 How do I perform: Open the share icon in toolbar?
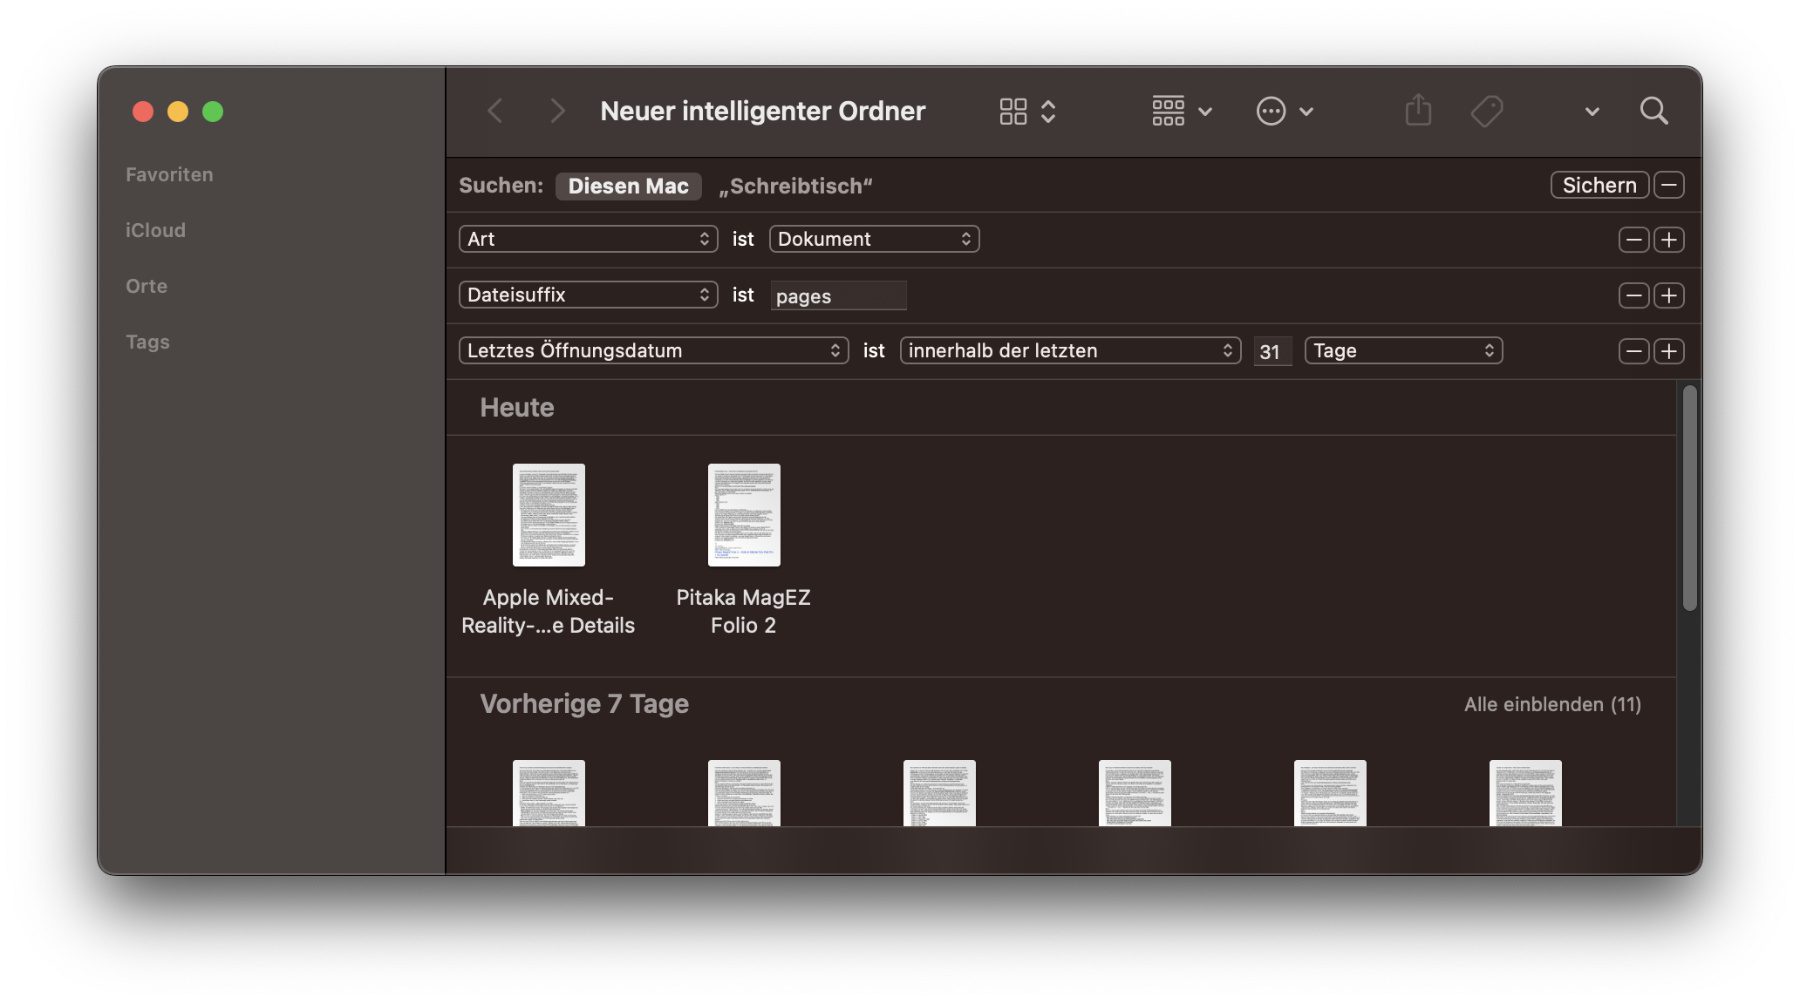click(1418, 111)
